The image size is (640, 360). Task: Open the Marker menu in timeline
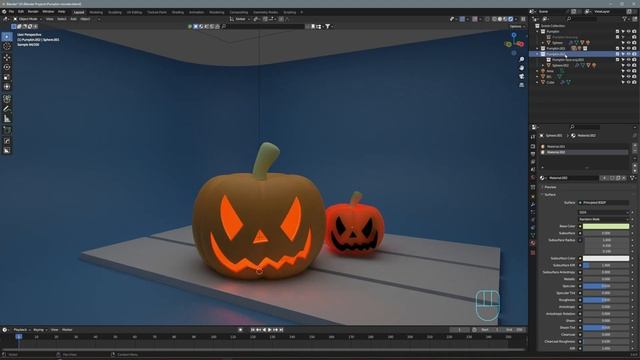67,330
